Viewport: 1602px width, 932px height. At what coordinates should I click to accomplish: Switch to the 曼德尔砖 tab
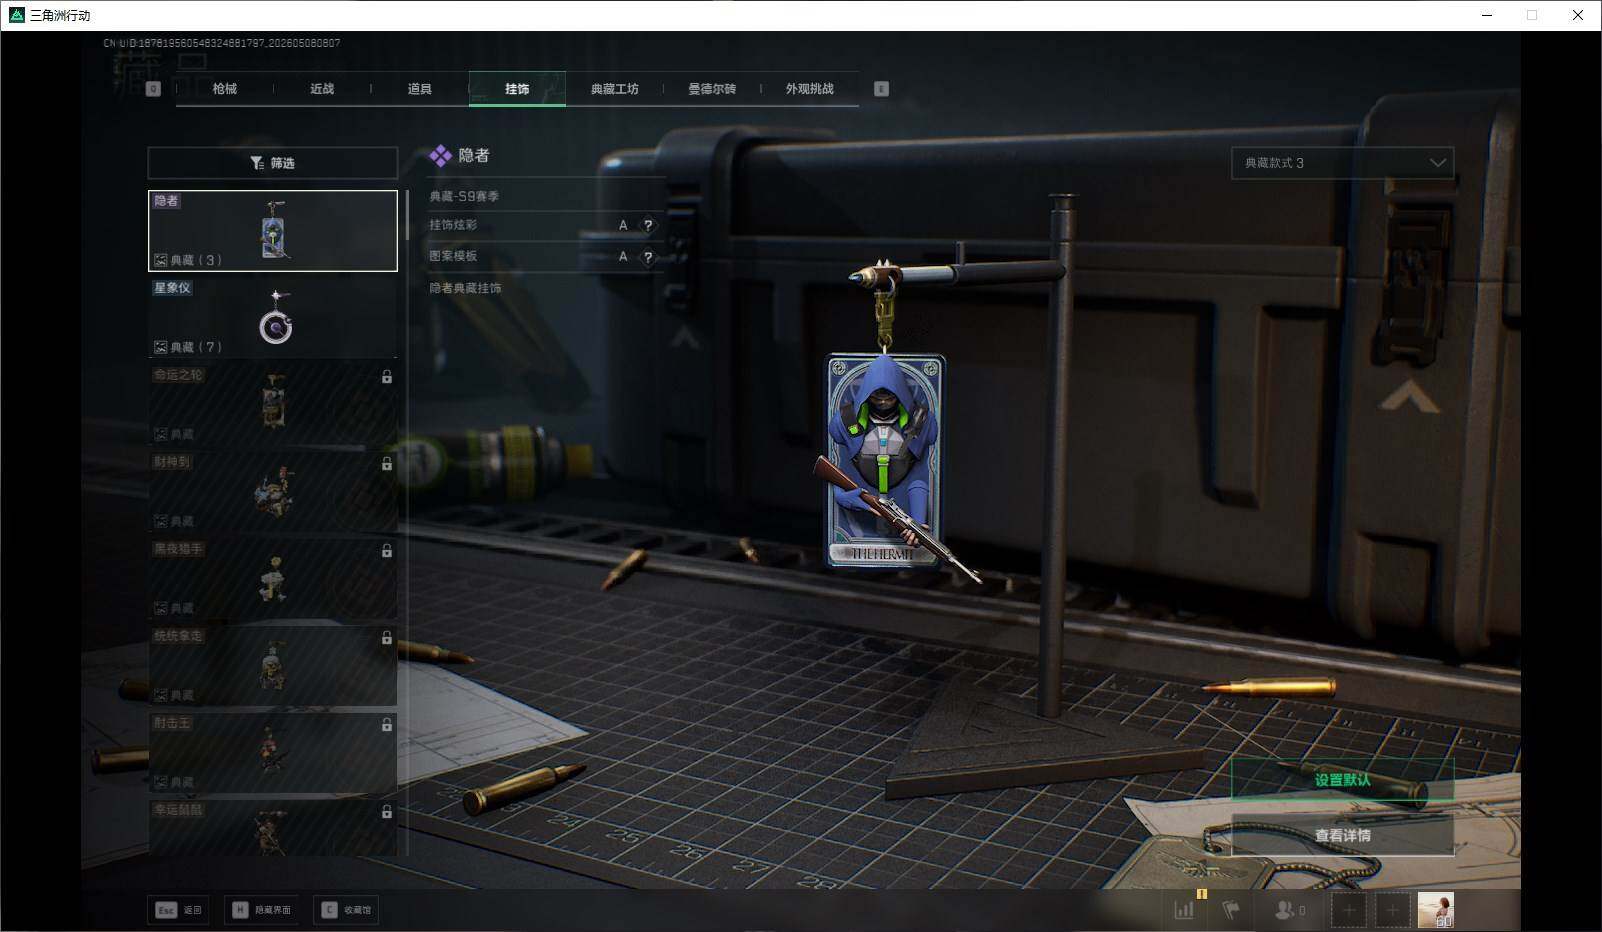[712, 89]
